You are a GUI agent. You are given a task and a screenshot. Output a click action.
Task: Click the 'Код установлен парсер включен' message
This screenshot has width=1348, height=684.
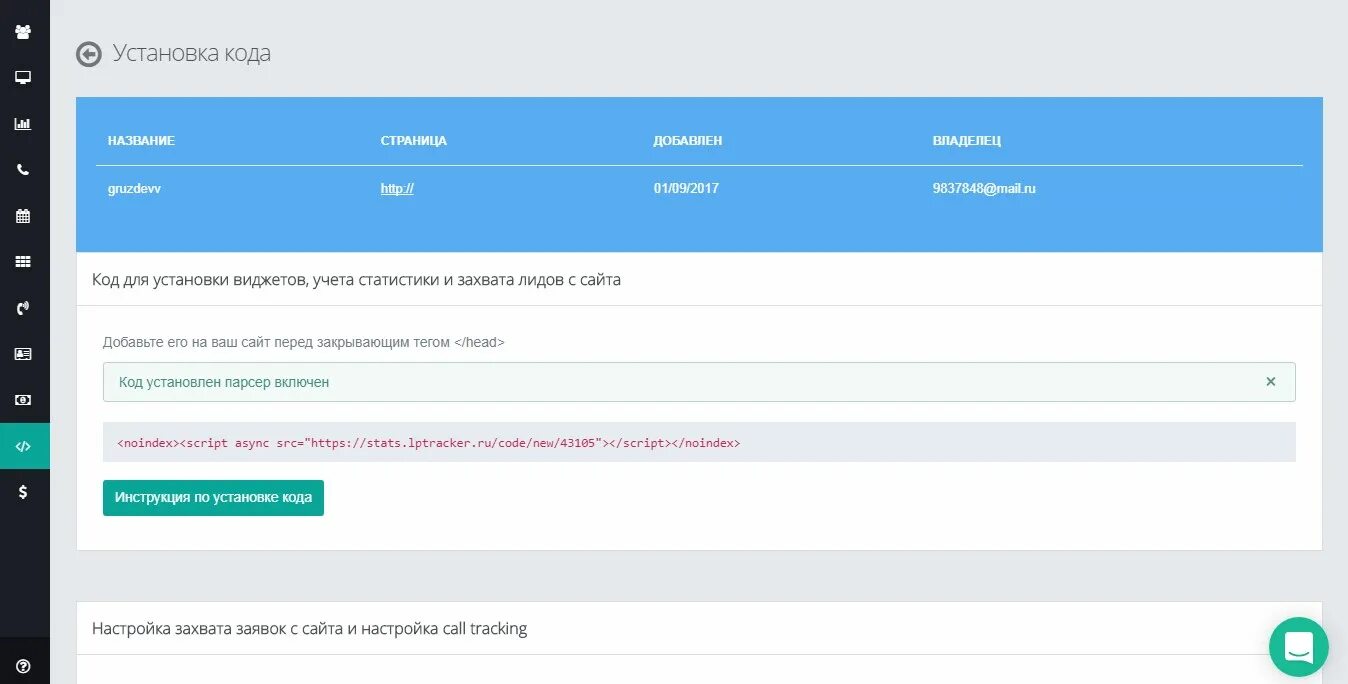(x=224, y=382)
